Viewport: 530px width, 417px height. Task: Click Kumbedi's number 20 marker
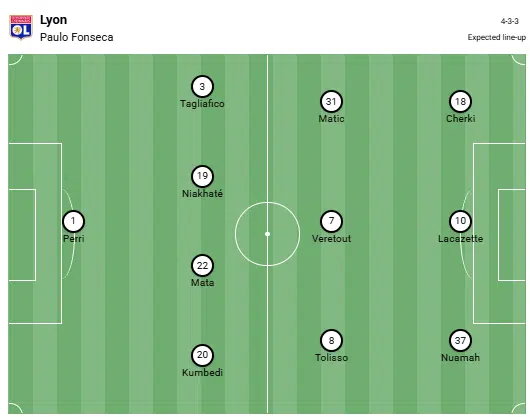click(x=202, y=355)
